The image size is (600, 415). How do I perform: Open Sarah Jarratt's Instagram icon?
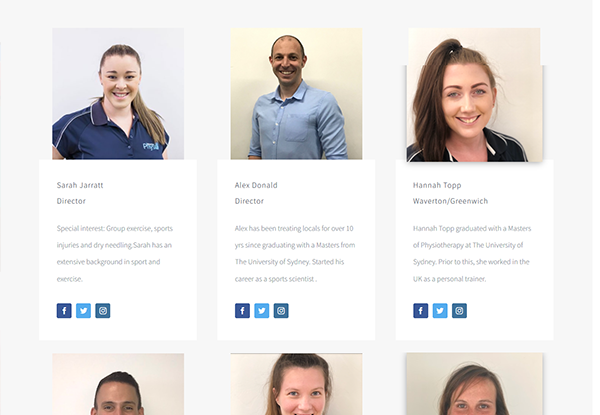click(x=103, y=311)
